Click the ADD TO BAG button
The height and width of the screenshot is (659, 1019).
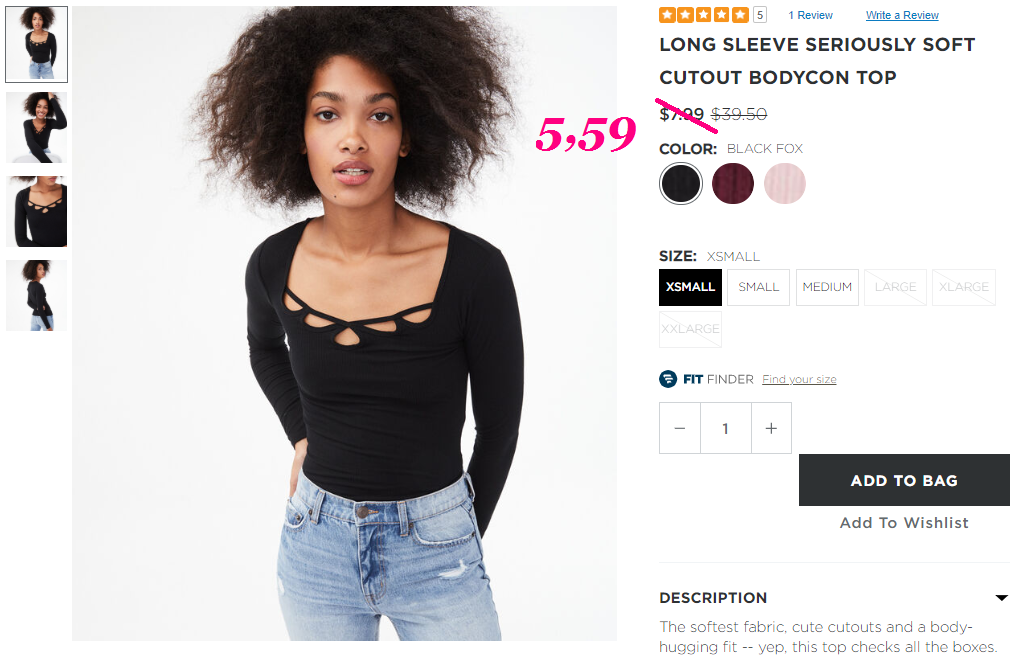[904, 480]
